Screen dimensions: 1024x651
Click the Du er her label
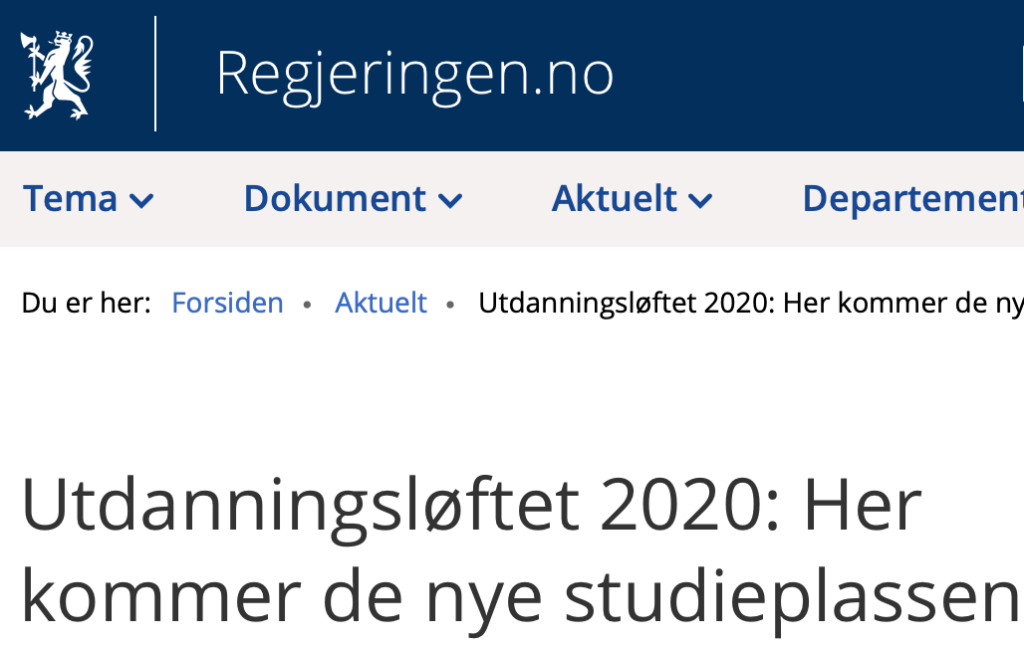click(x=86, y=303)
